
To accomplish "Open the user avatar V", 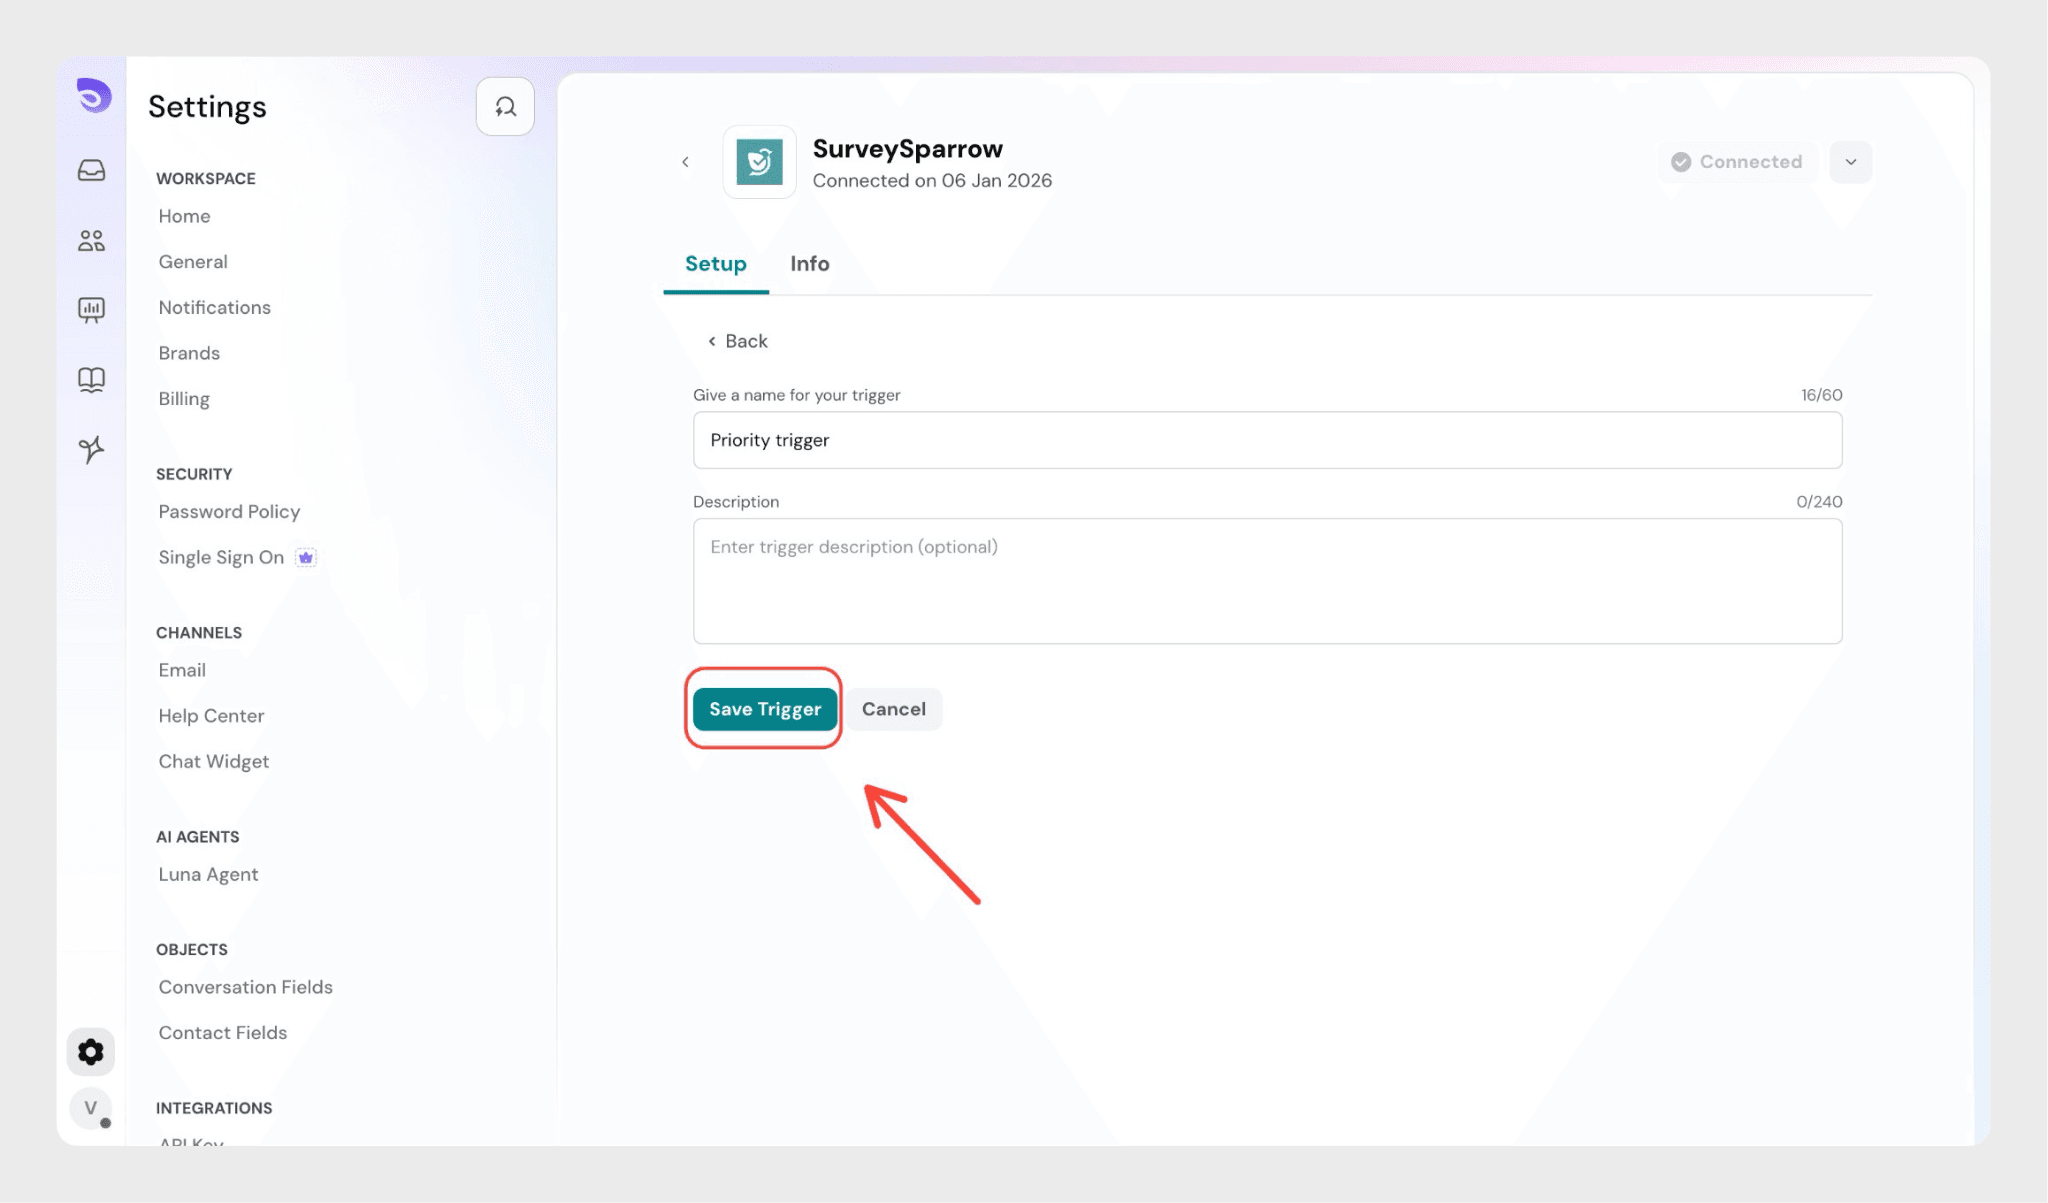I will point(91,1107).
